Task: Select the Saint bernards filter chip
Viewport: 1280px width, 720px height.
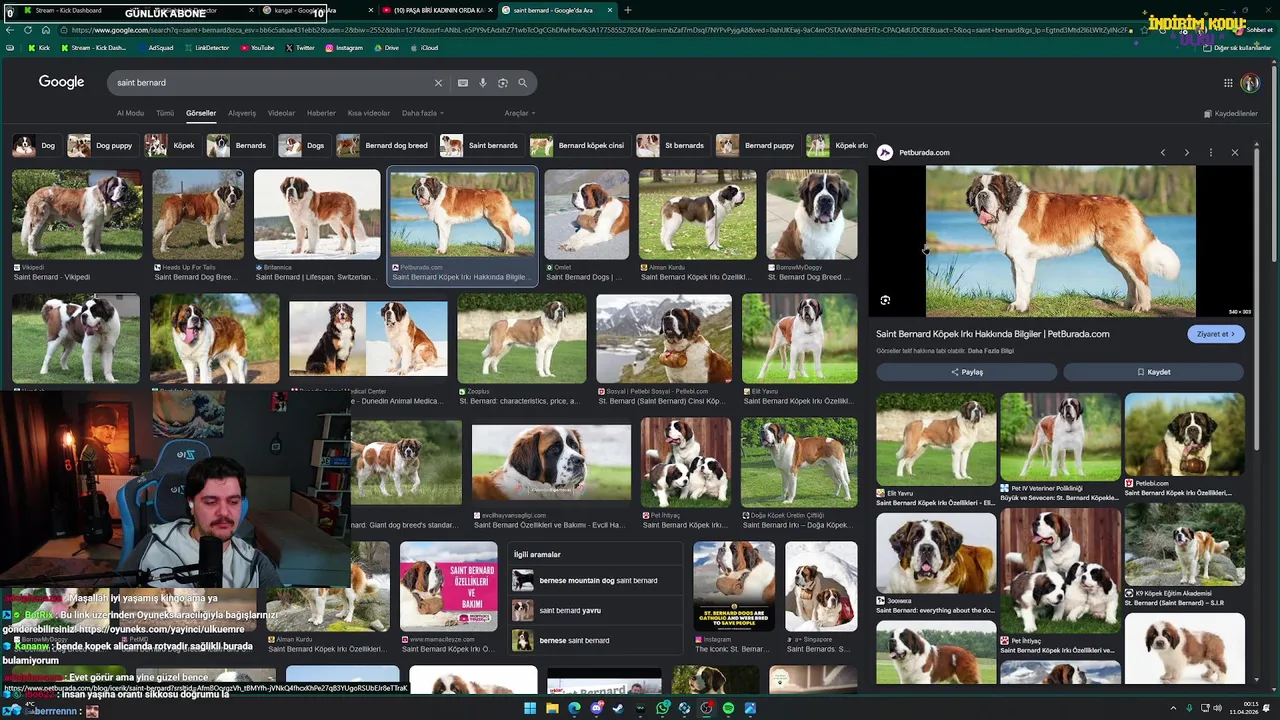Action: pyautogui.click(x=480, y=146)
